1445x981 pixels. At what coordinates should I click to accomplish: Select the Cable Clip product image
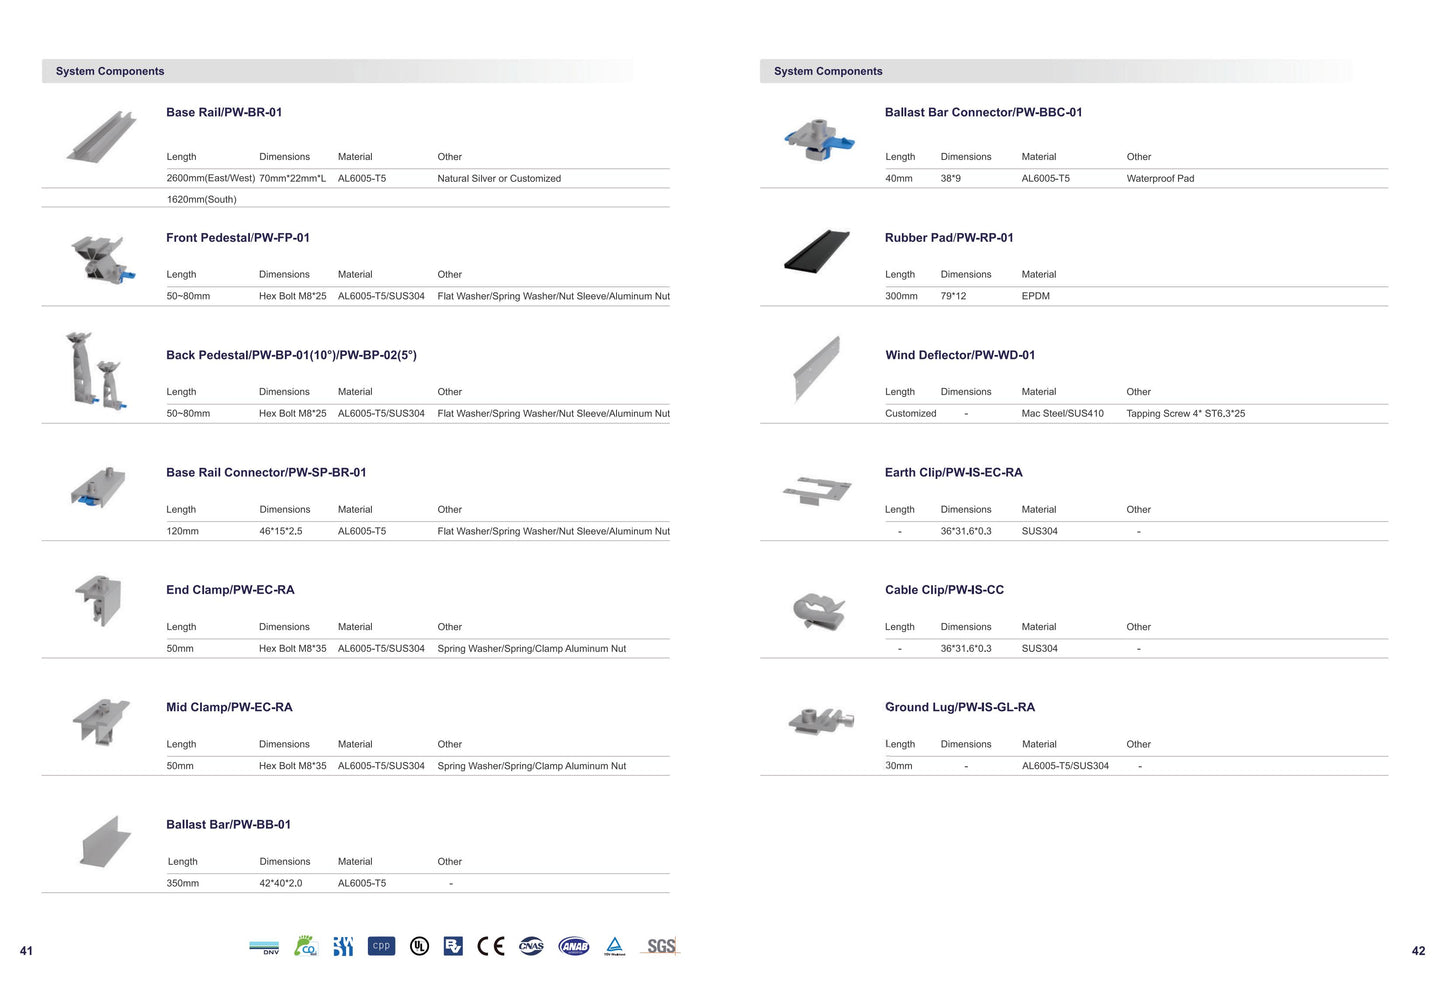pos(818,611)
